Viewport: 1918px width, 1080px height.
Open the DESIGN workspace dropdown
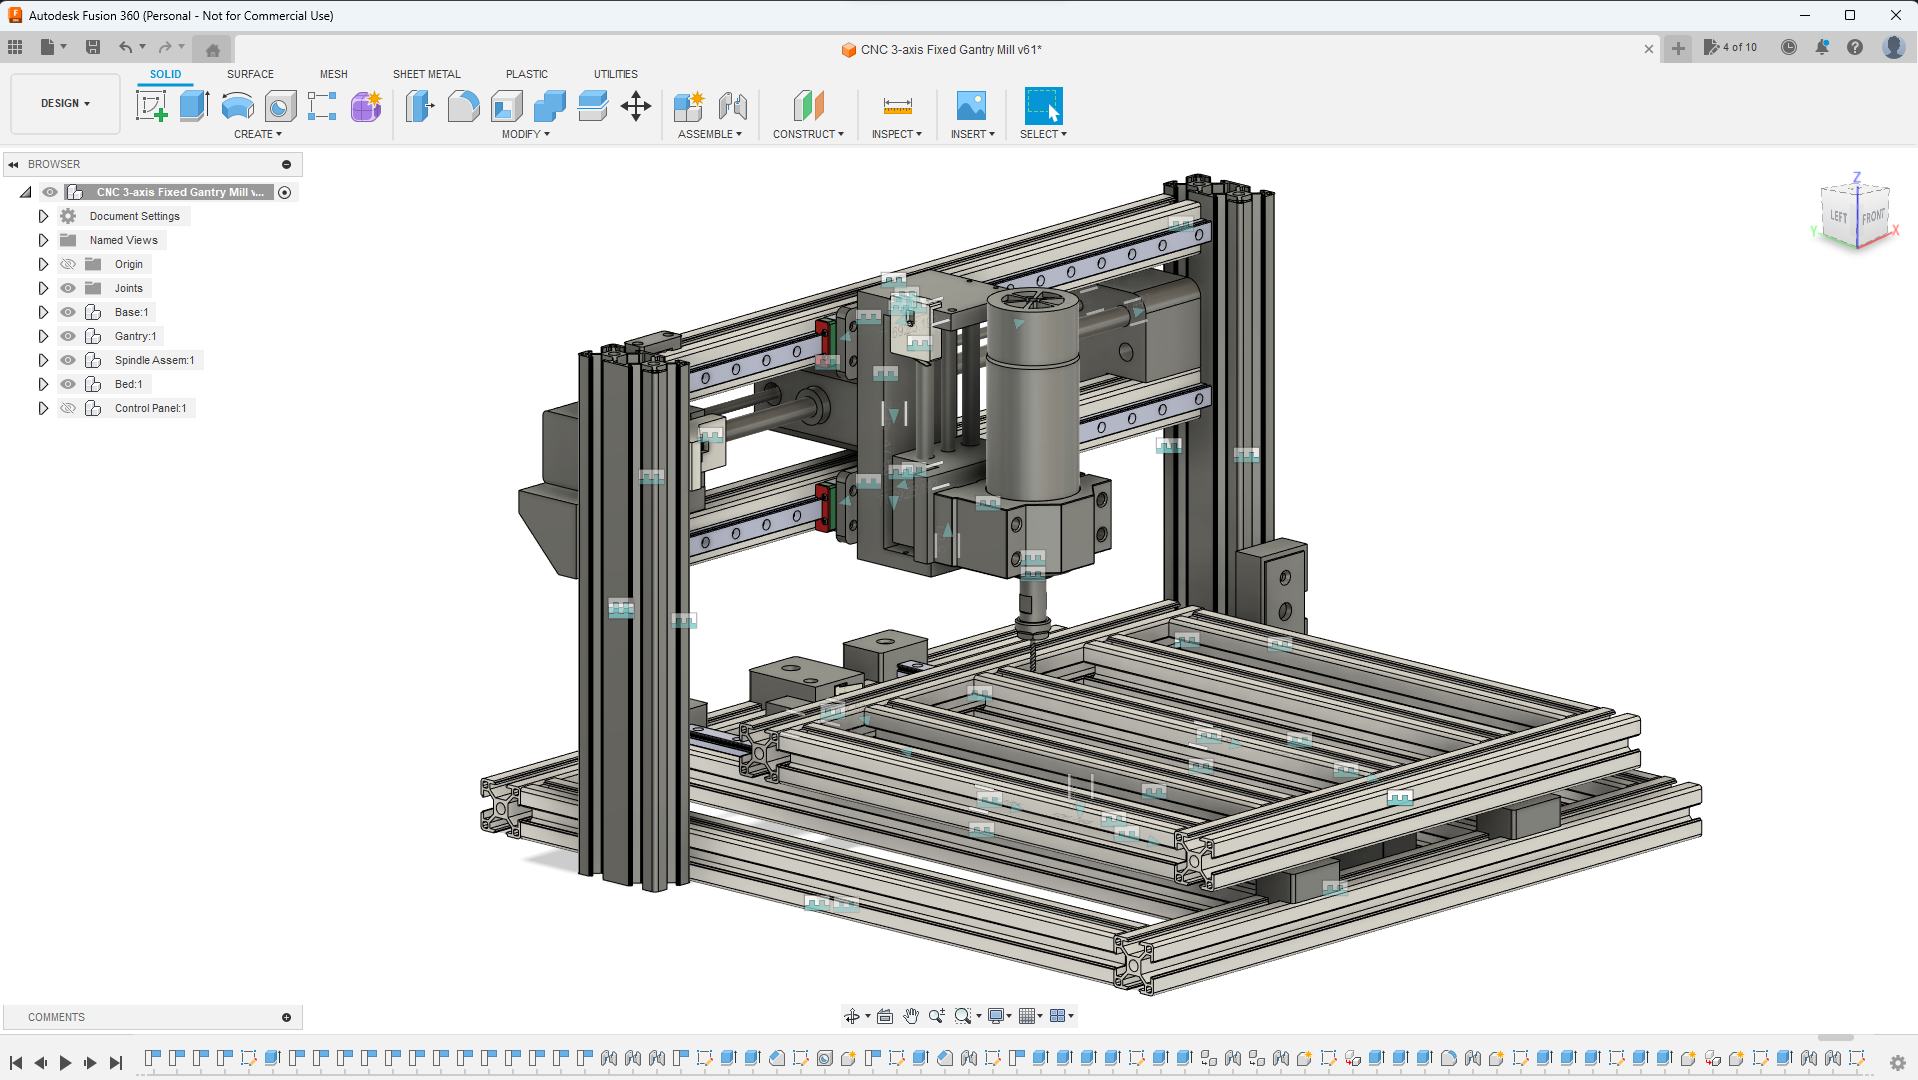coord(65,103)
